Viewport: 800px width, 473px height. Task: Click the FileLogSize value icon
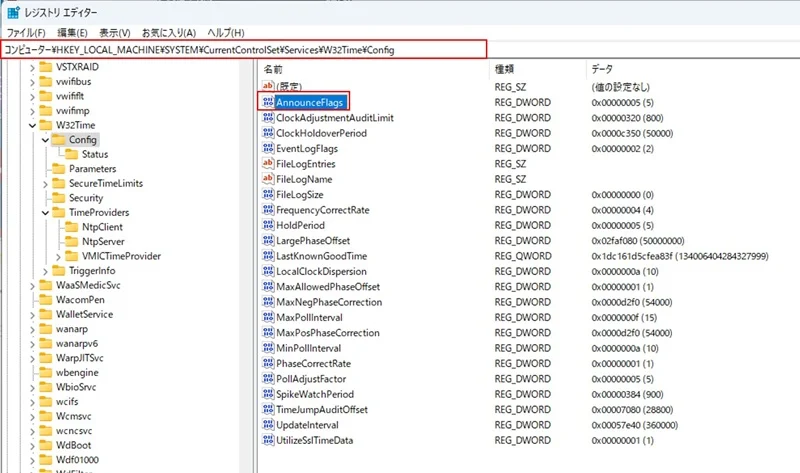coord(268,194)
